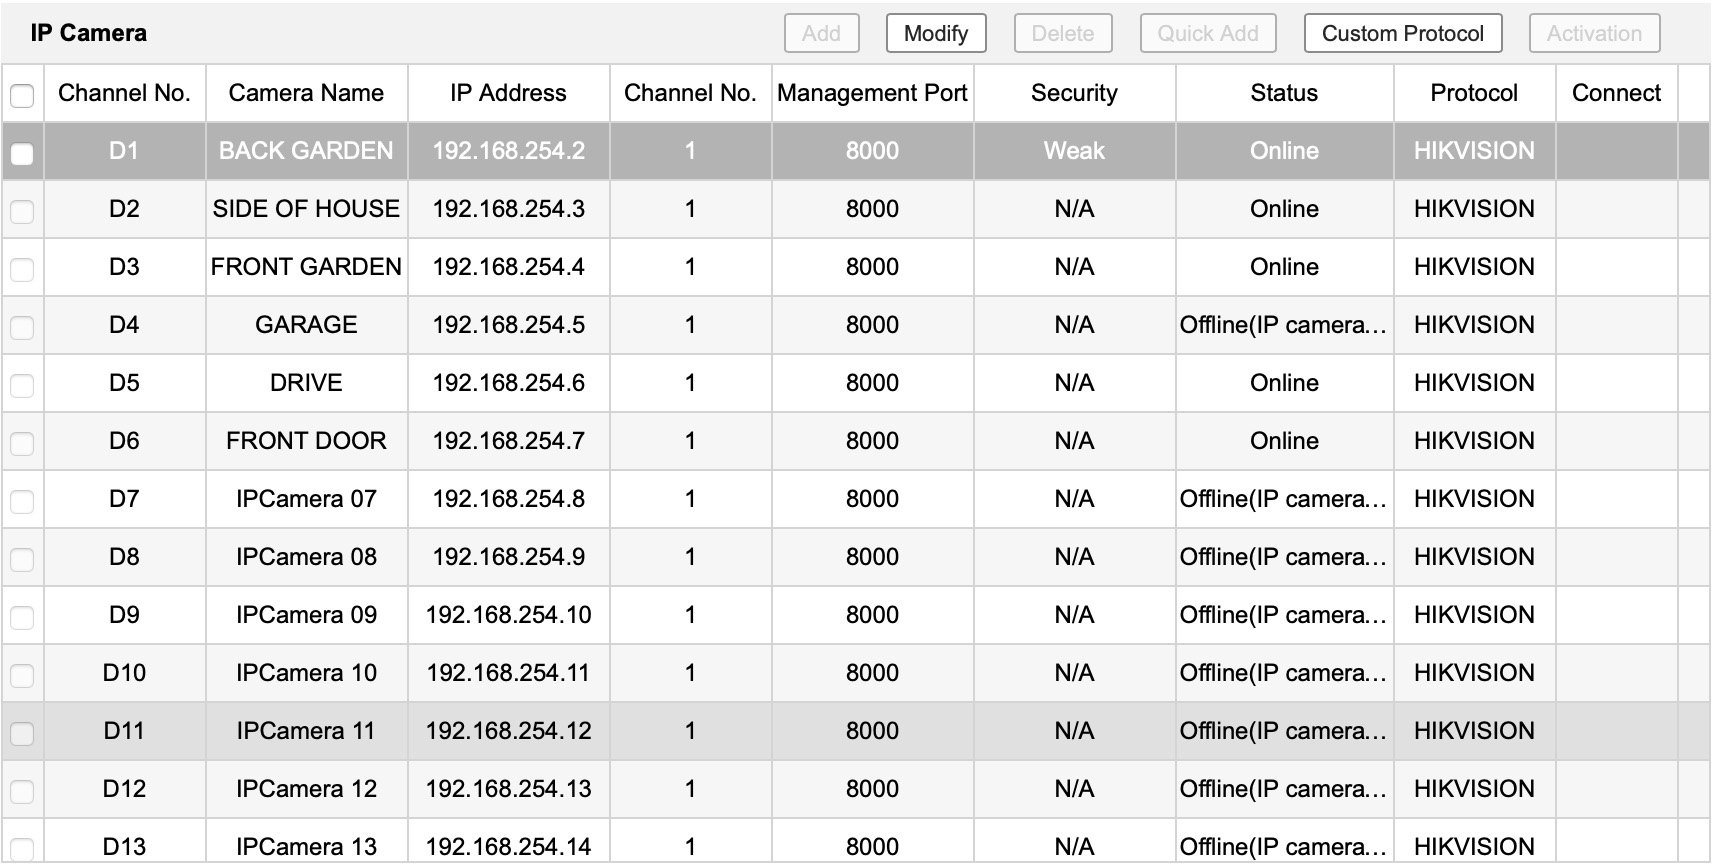Enable the checkbox beside D4 GARAGE
1734x864 pixels.
point(22,327)
